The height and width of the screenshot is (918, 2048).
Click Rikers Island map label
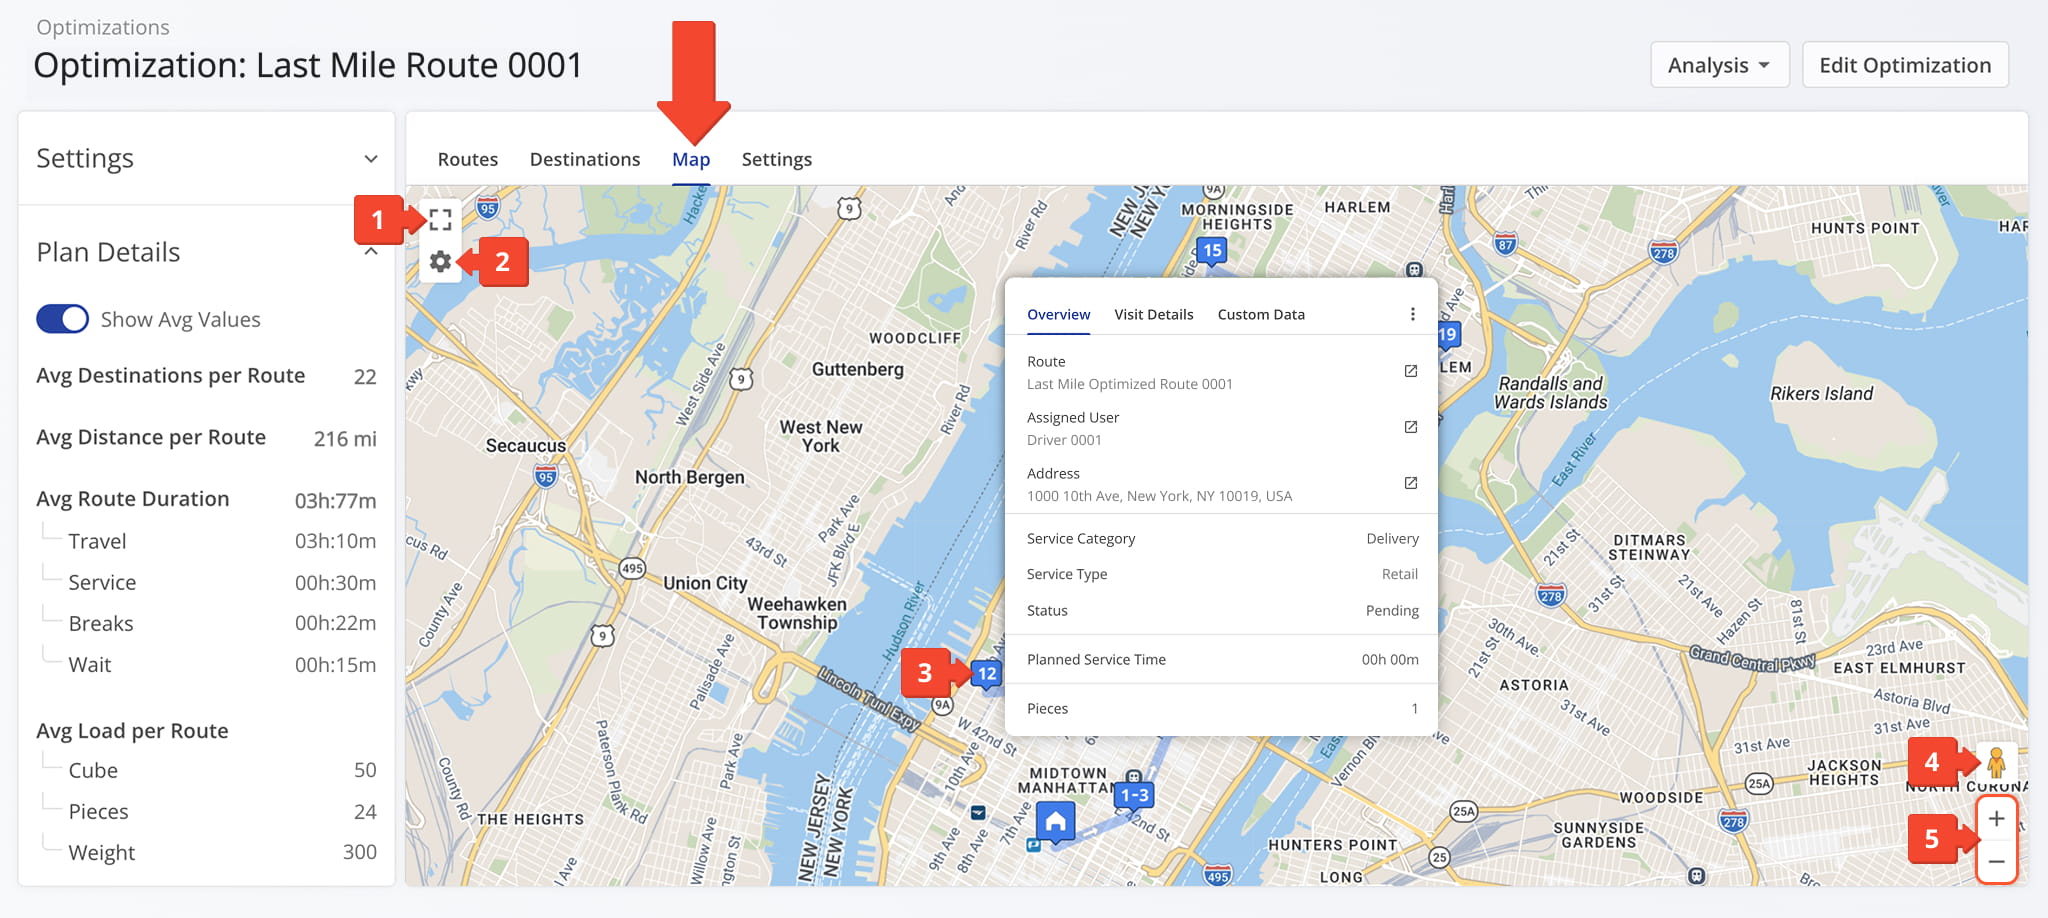pyautogui.click(x=1822, y=393)
